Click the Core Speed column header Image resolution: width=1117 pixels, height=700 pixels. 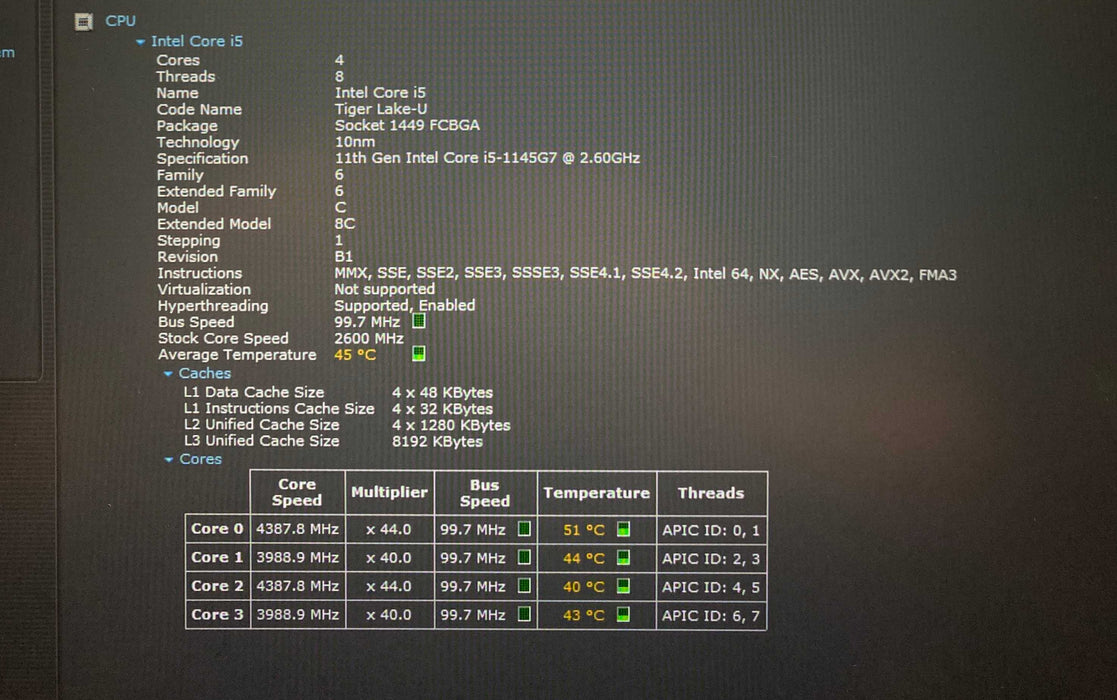(297, 492)
